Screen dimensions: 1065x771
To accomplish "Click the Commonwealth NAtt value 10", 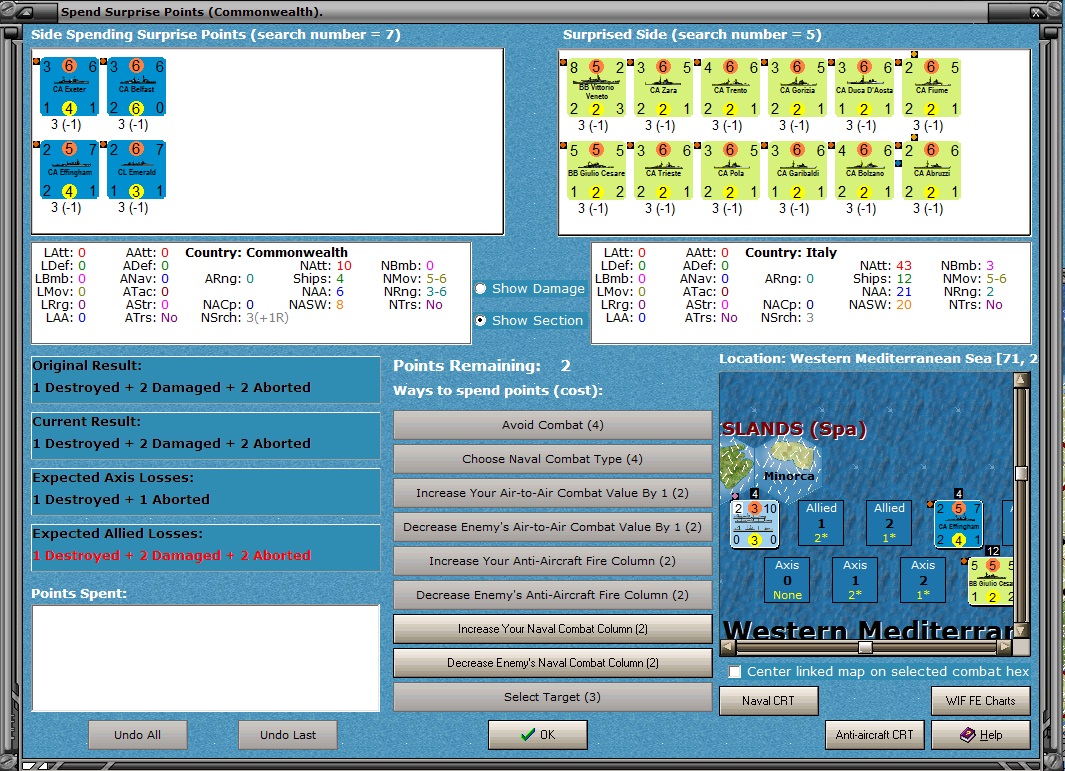I will point(344,266).
